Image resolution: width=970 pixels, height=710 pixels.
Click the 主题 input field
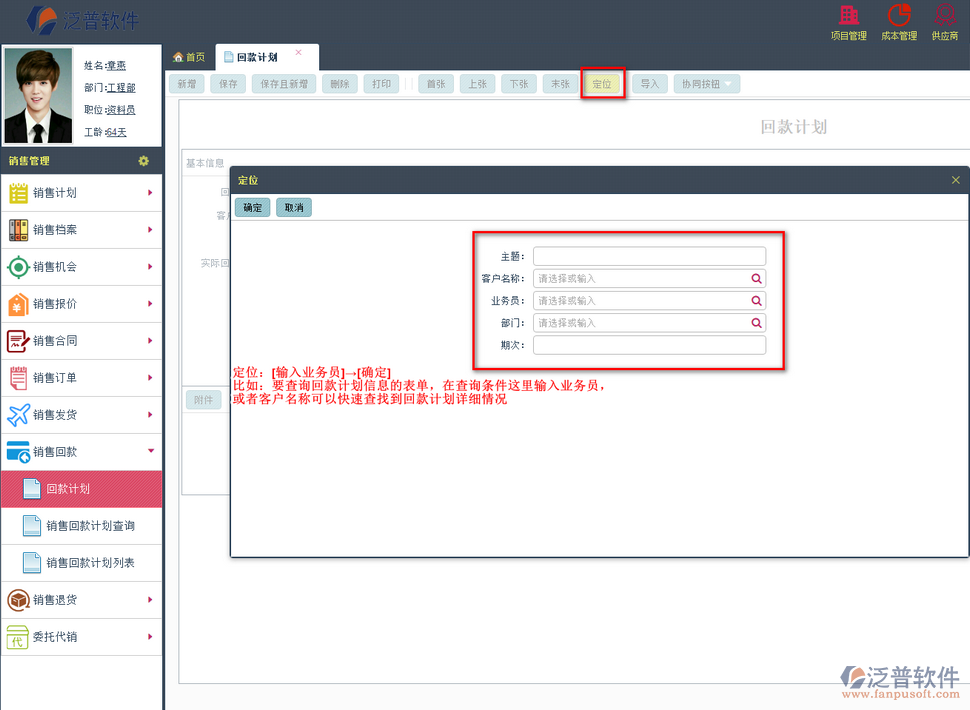click(x=650, y=257)
